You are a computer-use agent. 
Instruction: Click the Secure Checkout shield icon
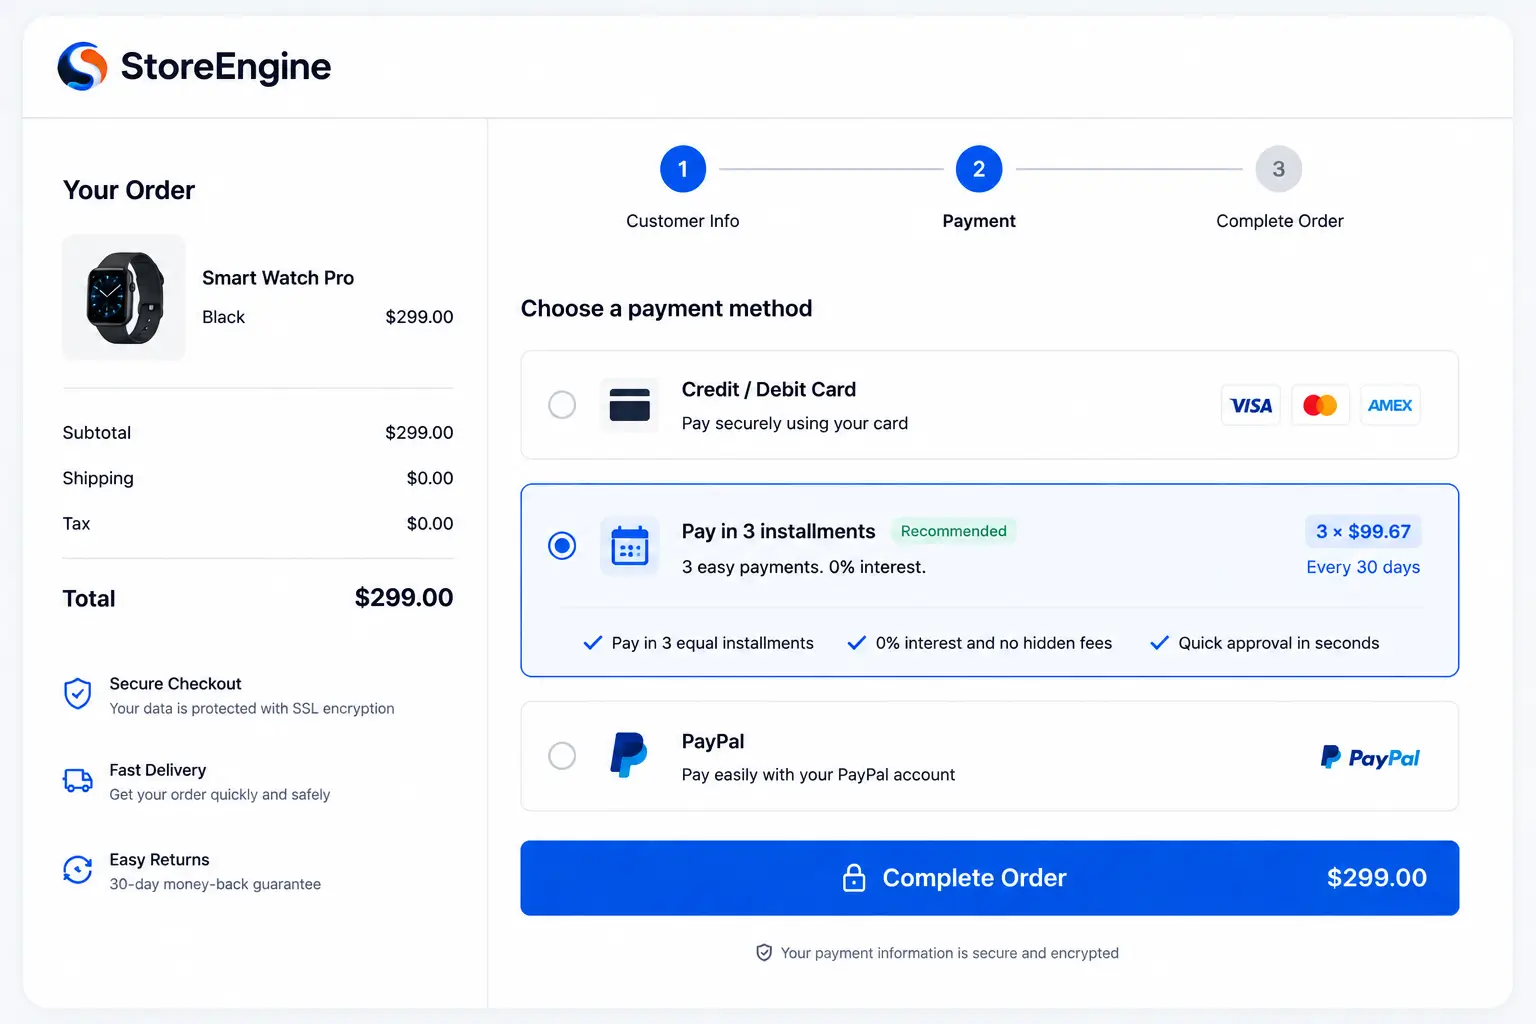[x=78, y=693]
